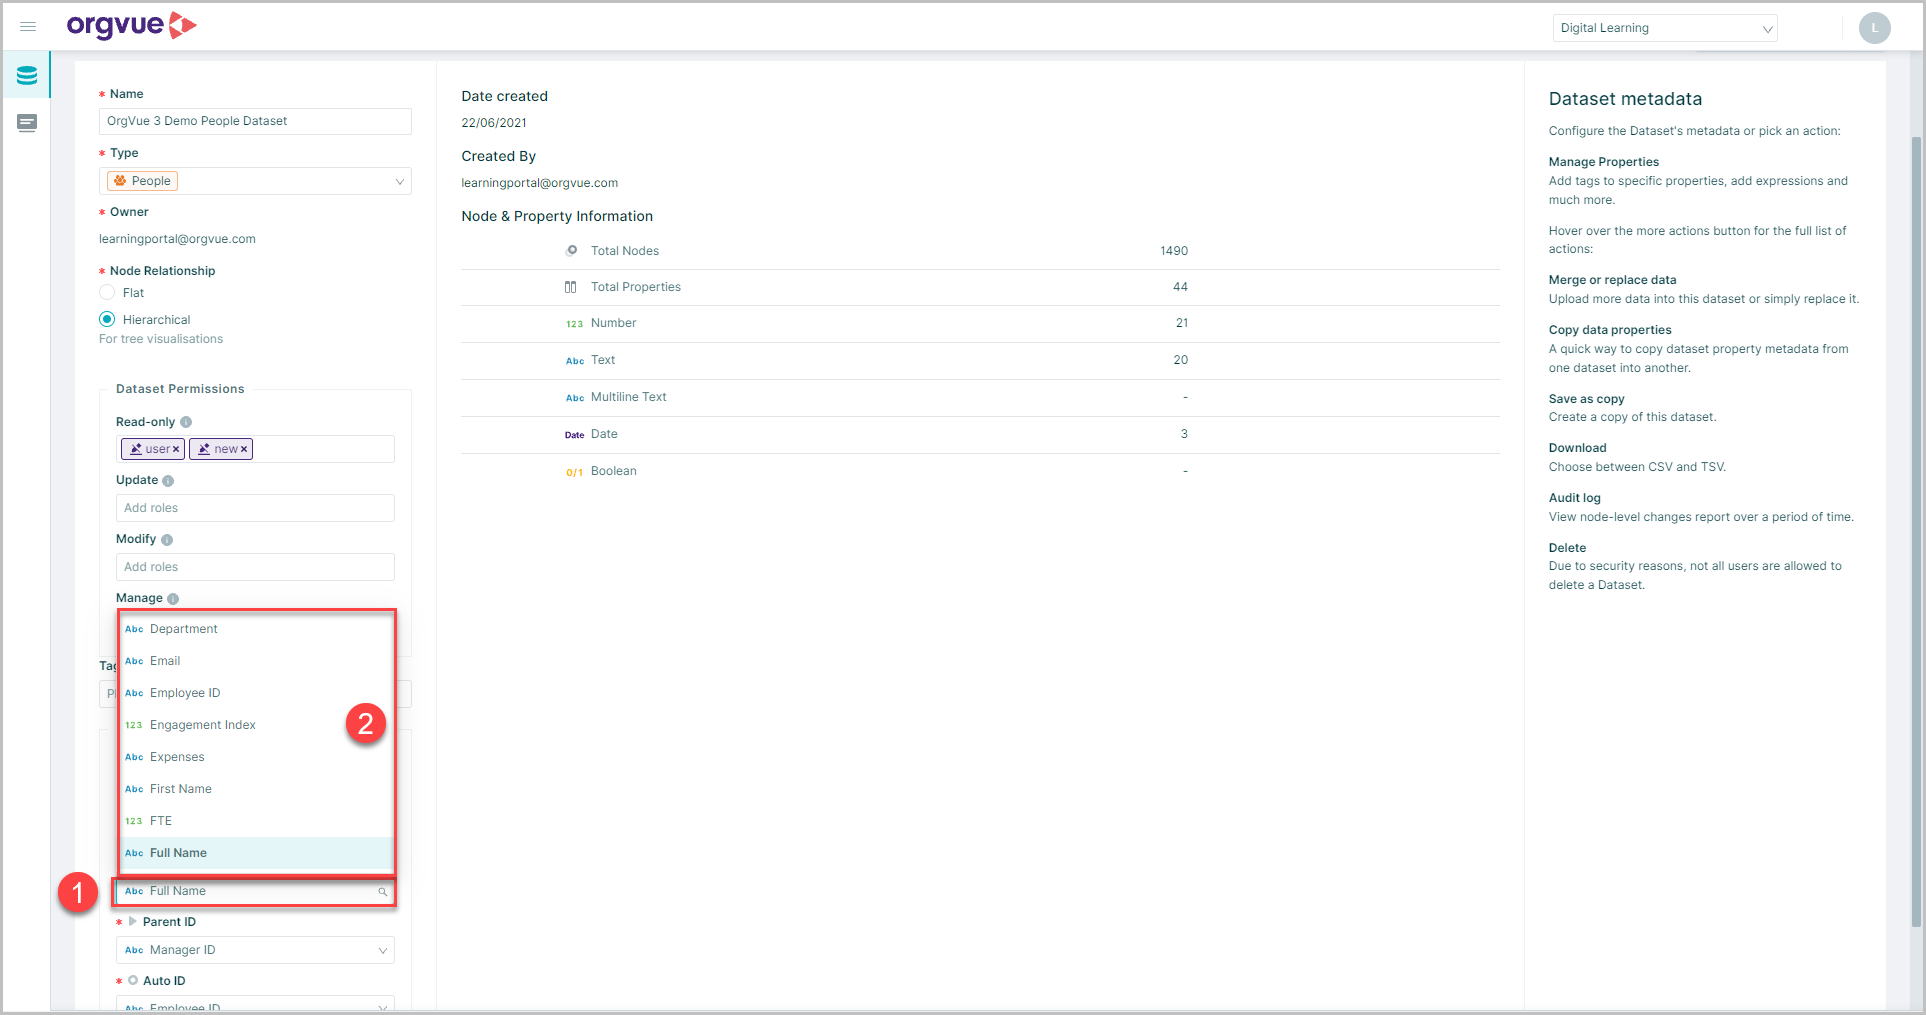Click the dataset Name input field
Image resolution: width=1926 pixels, height=1015 pixels.
coord(255,121)
